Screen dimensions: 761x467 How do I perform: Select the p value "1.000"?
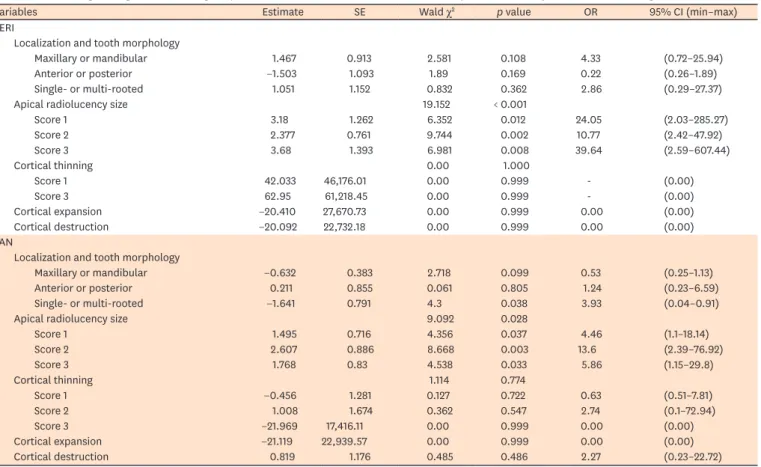pyautogui.click(x=516, y=166)
